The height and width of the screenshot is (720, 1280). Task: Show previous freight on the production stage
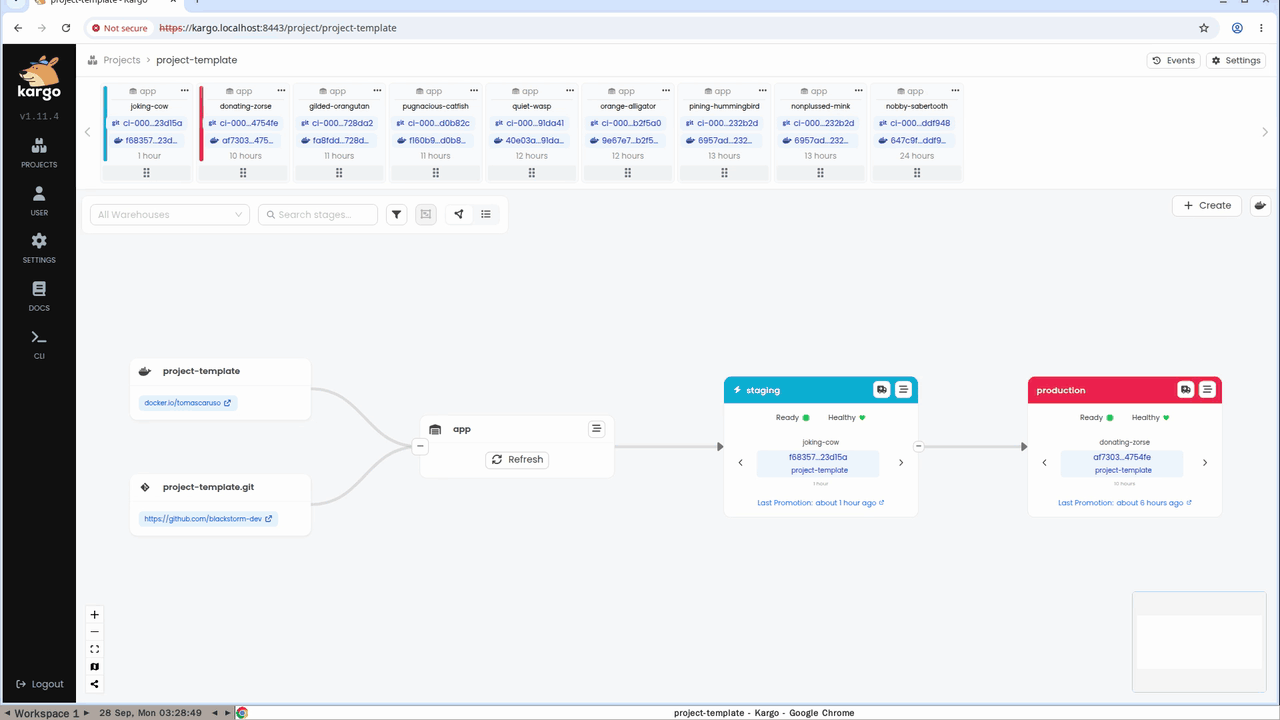click(x=1045, y=463)
